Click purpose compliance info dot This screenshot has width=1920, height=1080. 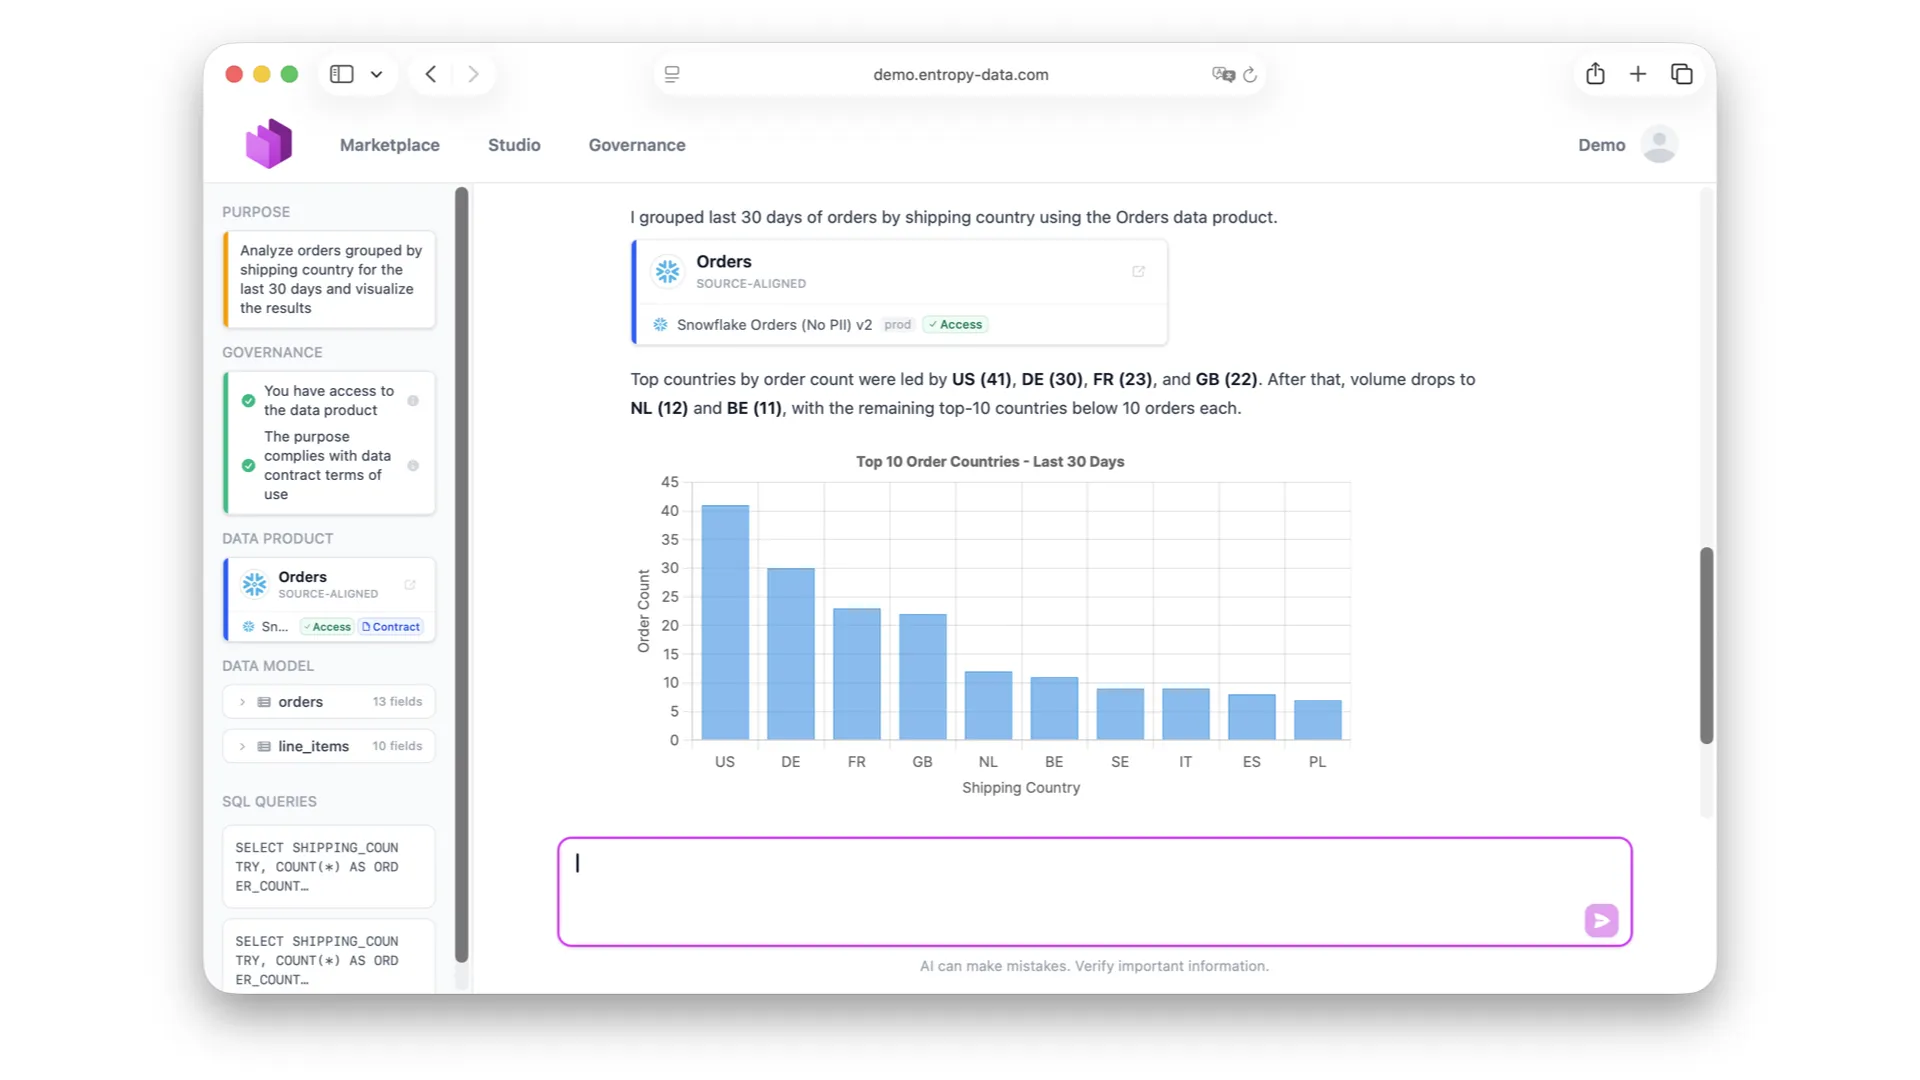[x=413, y=466]
